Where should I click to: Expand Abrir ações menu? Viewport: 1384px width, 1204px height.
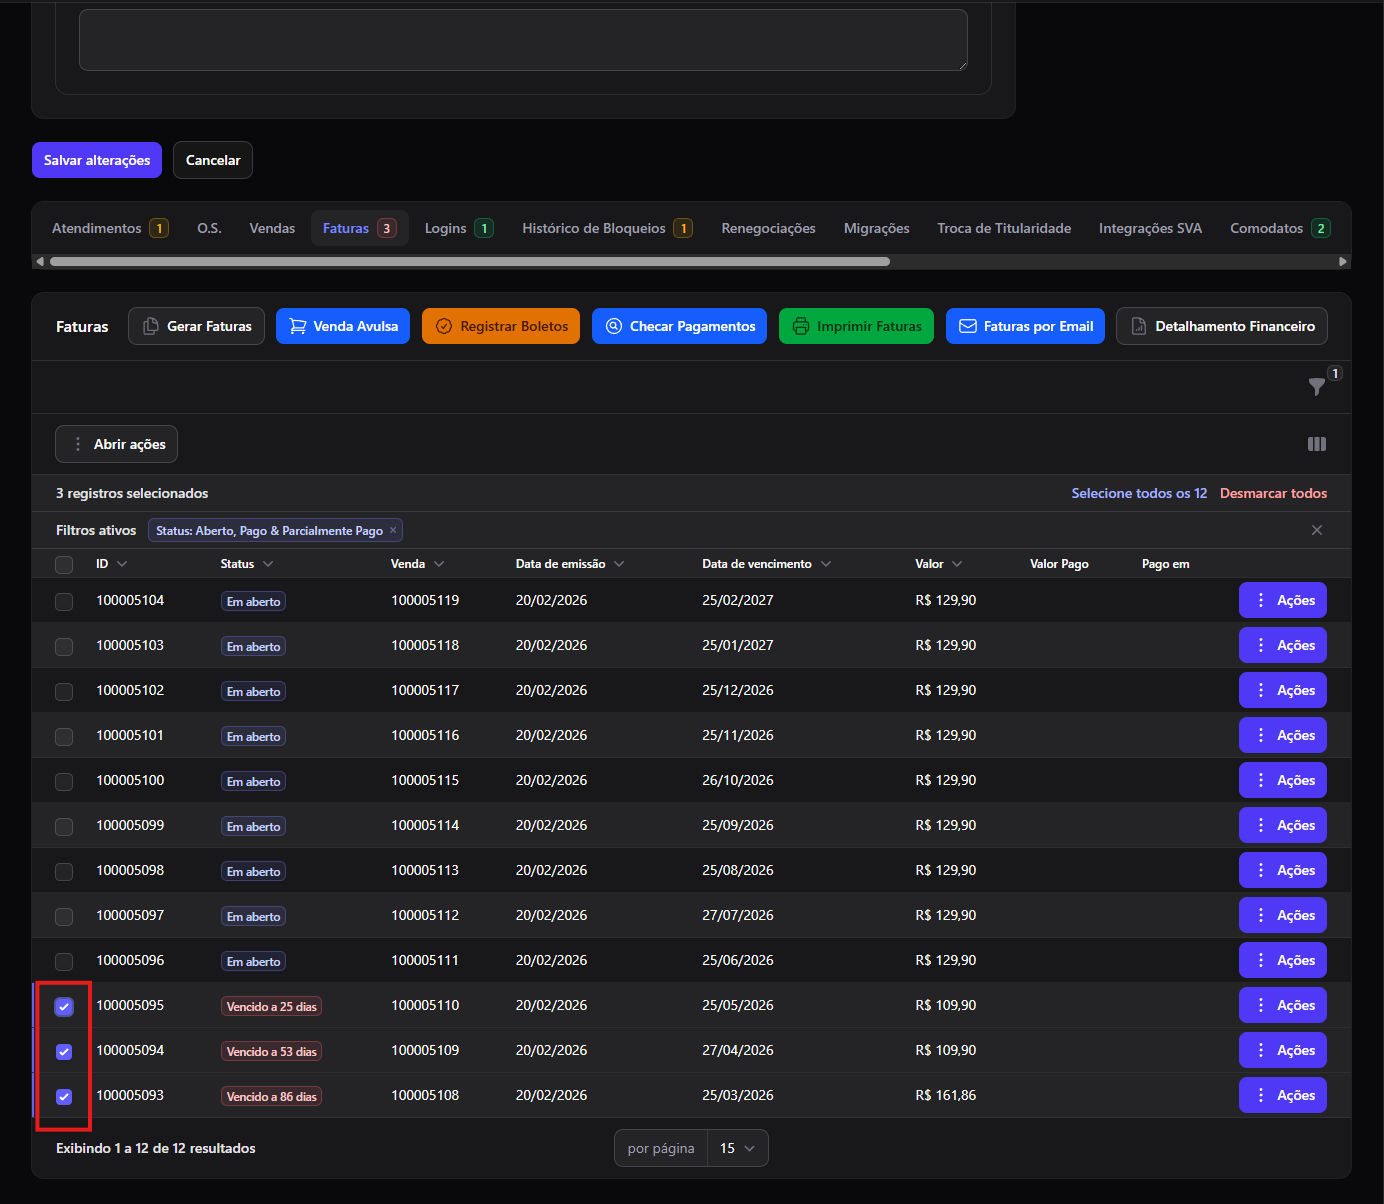click(x=116, y=444)
